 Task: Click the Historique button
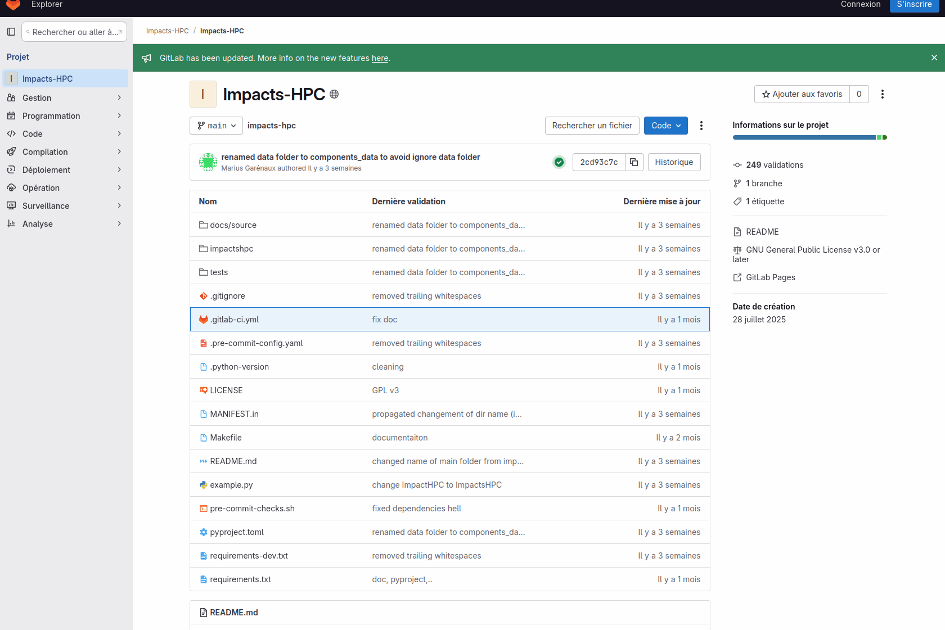[674, 162]
